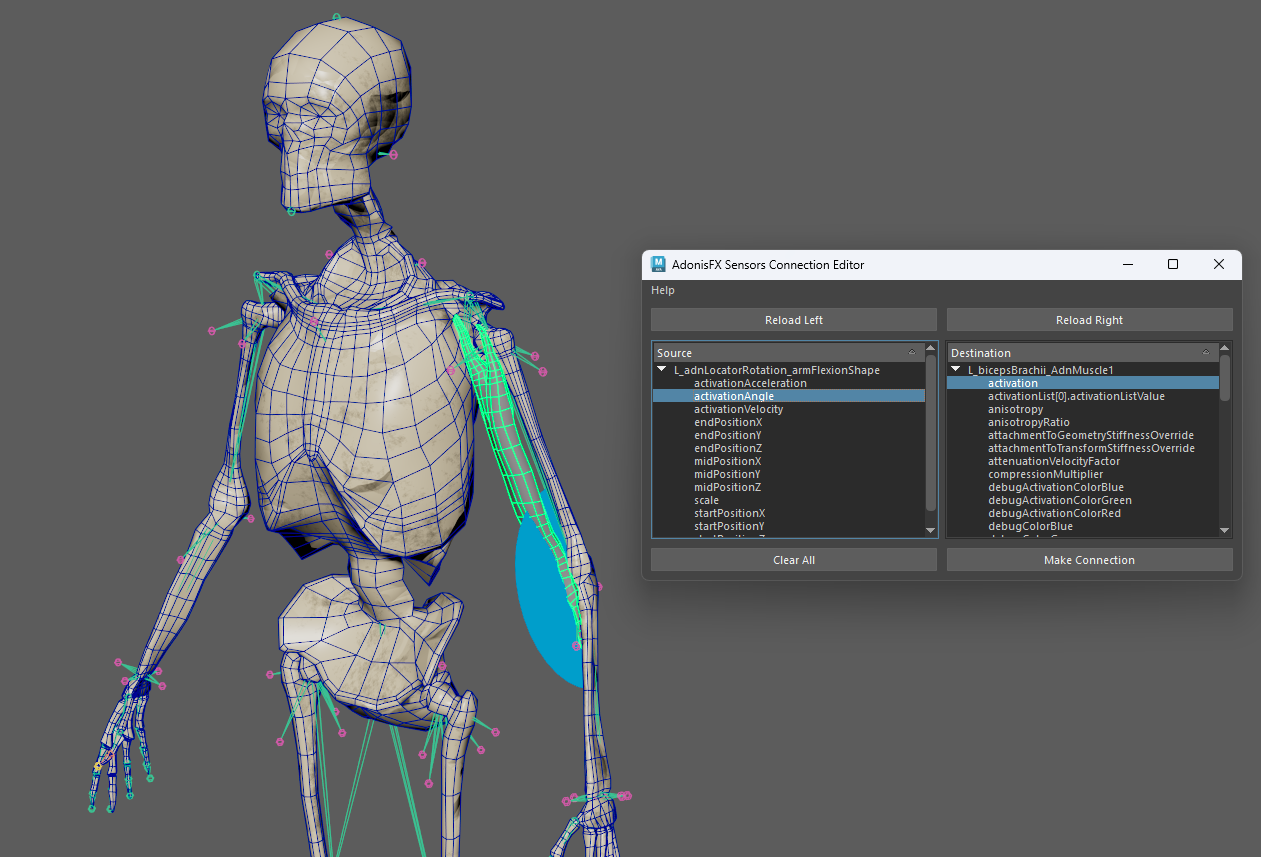Viewport: 1261px width, 857px height.
Task: Click the down arrow on the Source list scrollbar
Action: pyautogui.click(x=930, y=530)
